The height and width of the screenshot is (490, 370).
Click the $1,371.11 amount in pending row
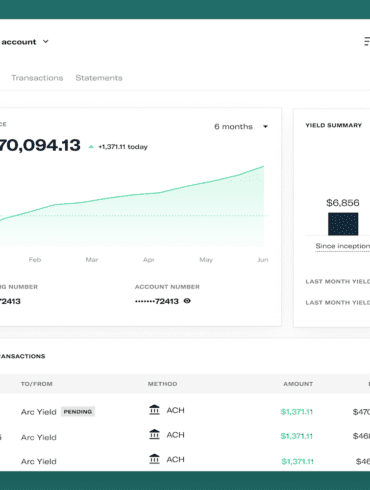[x=297, y=412]
